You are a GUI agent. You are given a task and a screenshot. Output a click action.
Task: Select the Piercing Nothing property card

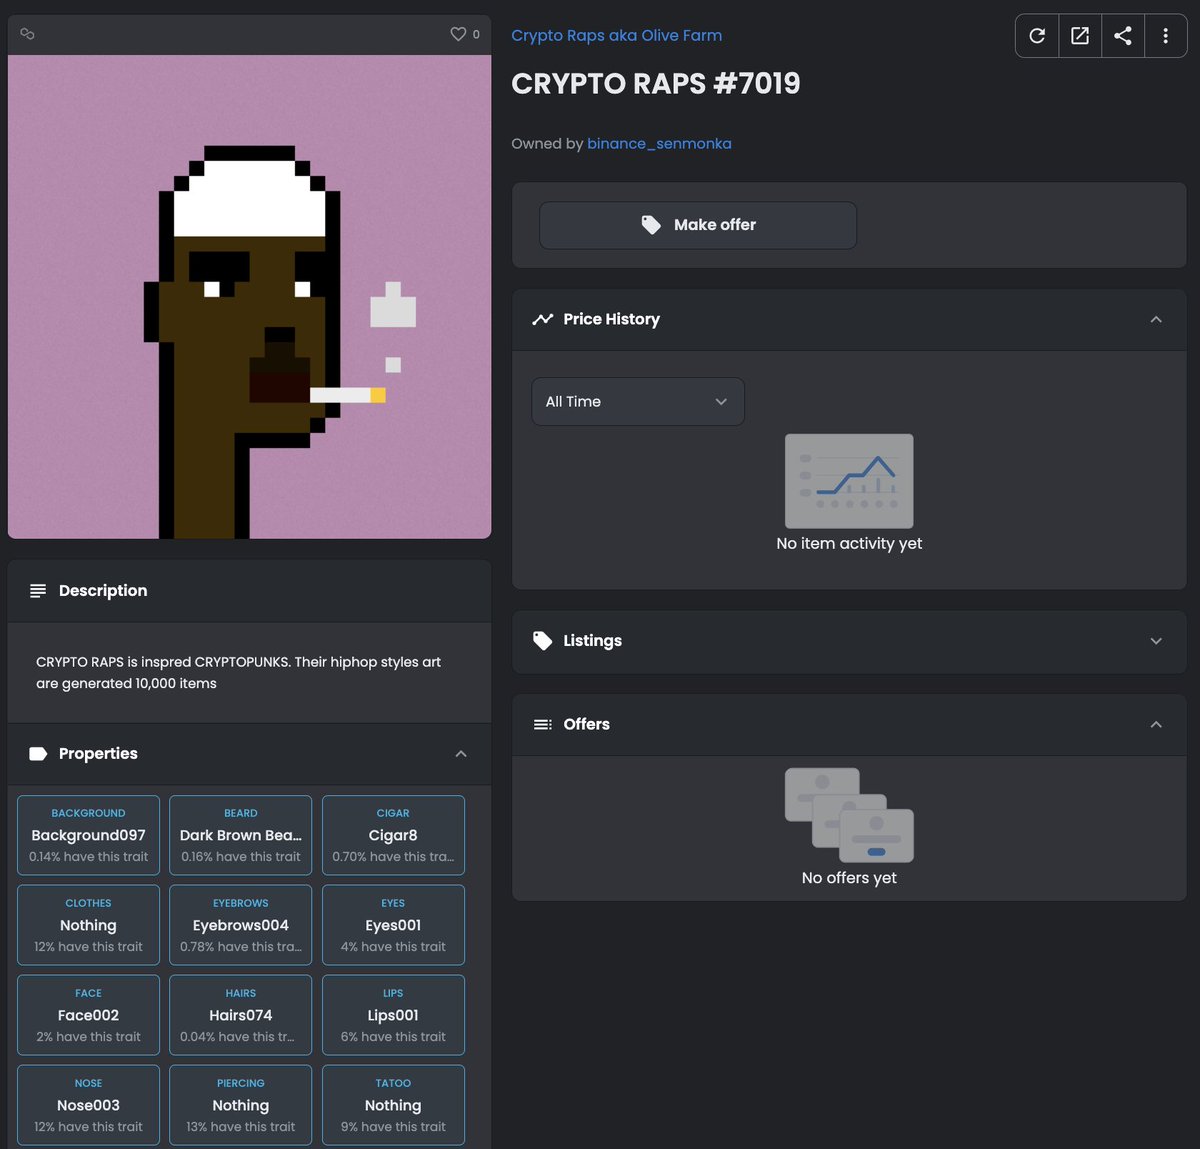tap(241, 1105)
